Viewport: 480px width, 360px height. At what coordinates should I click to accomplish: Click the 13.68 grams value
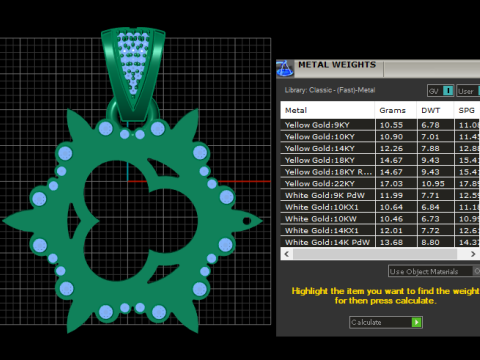click(391, 242)
